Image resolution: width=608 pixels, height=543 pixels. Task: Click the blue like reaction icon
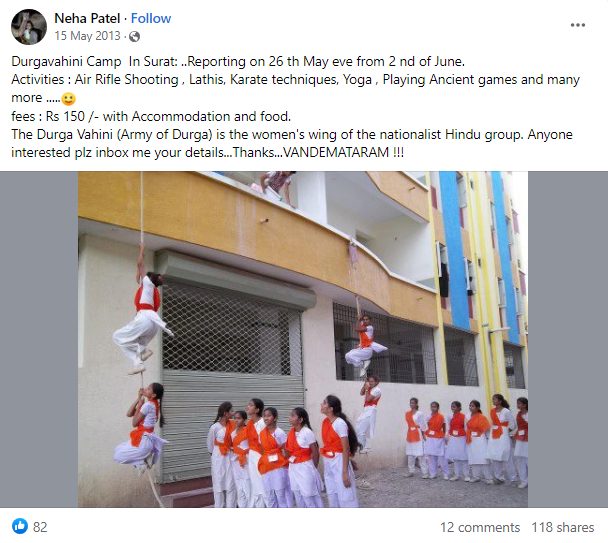coord(20,526)
